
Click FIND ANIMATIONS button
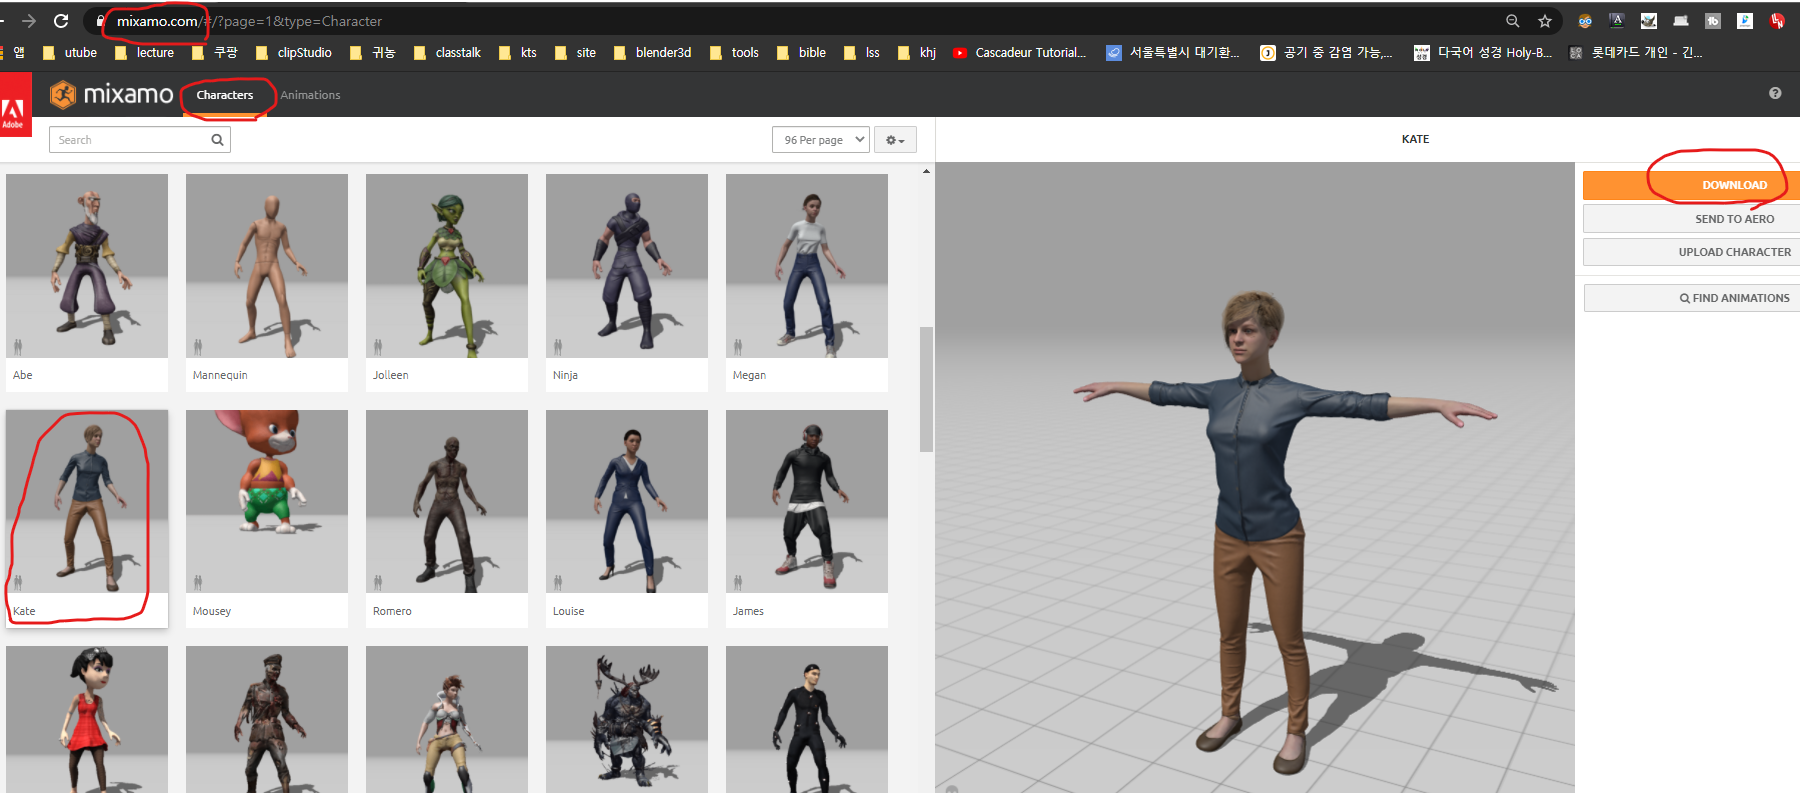pos(1691,298)
